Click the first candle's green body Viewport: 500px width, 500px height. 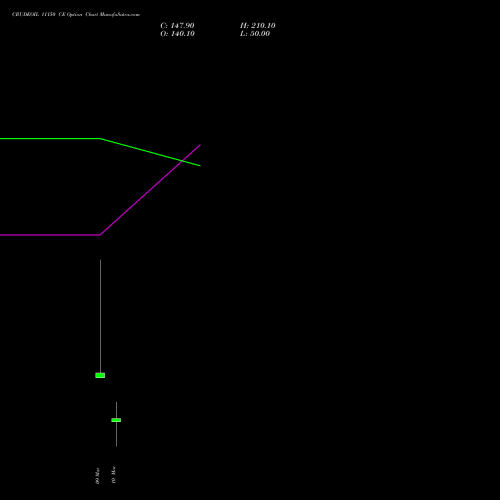click(100, 375)
